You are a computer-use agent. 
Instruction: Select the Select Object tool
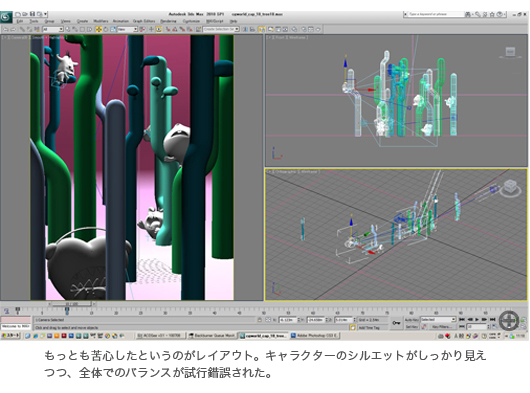click(x=68, y=29)
